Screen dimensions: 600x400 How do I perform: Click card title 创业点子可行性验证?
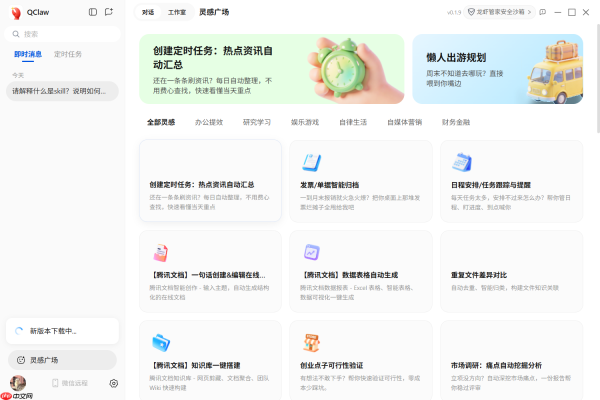point(331,366)
